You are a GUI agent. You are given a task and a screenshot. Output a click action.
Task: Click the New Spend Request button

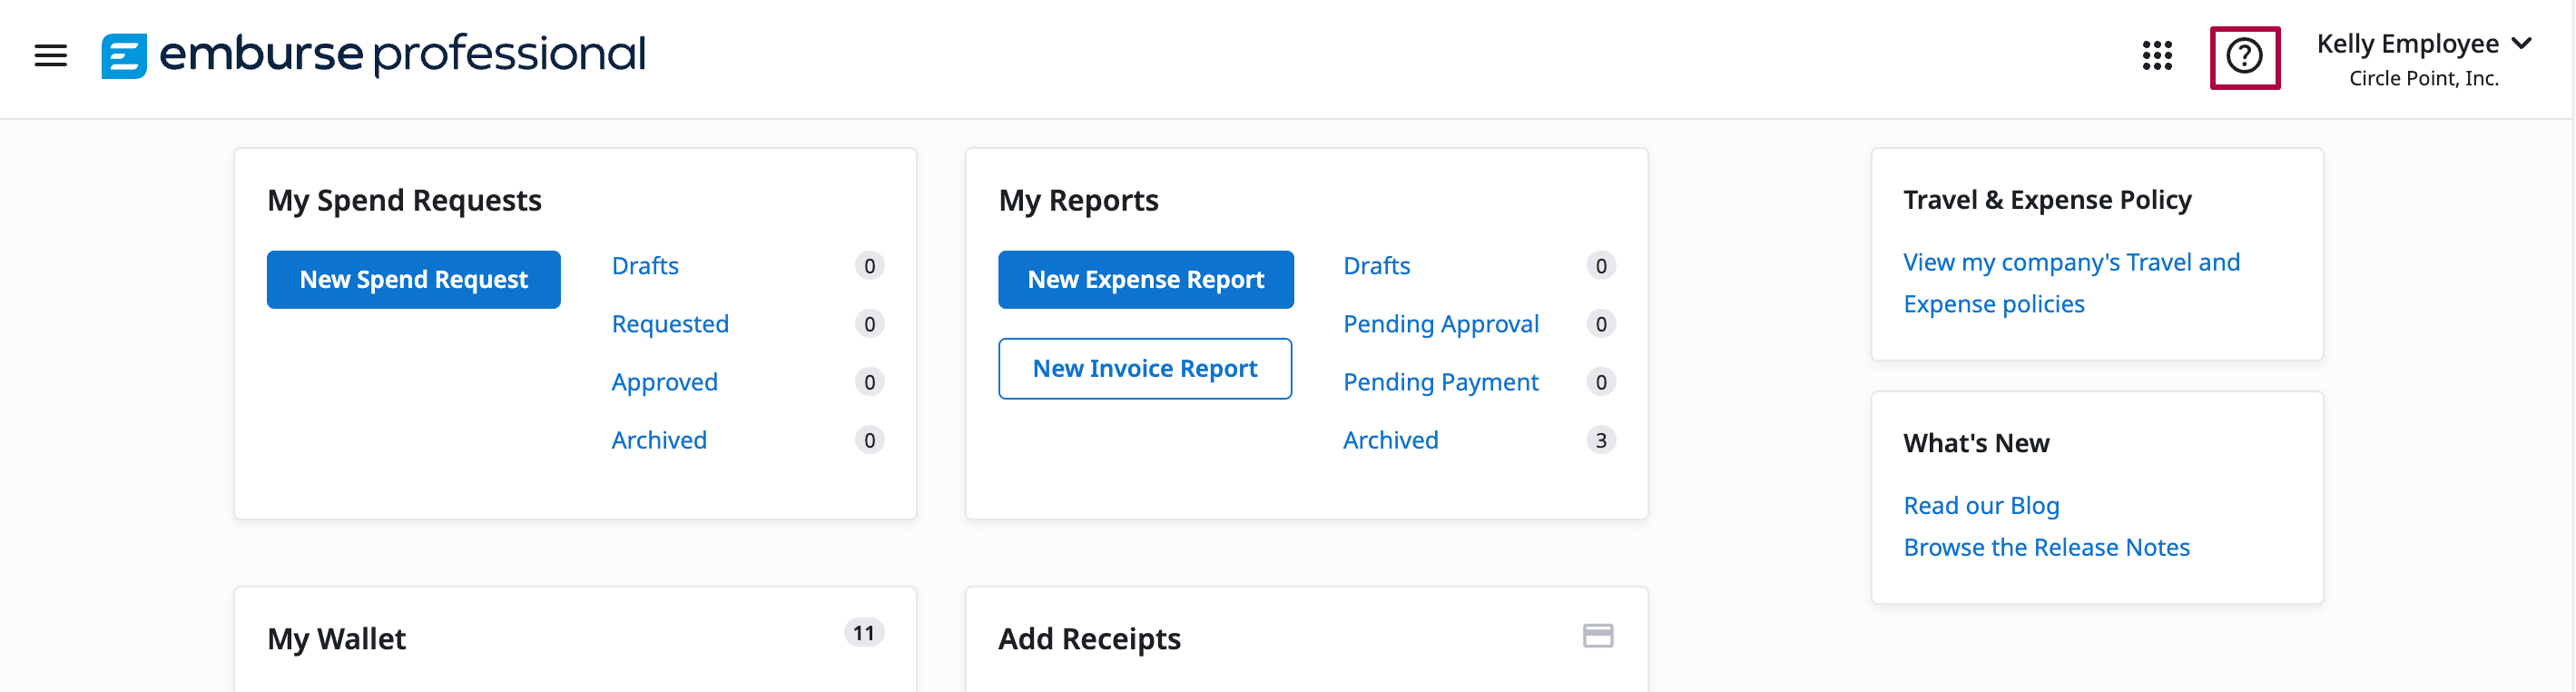pyautogui.click(x=413, y=280)
